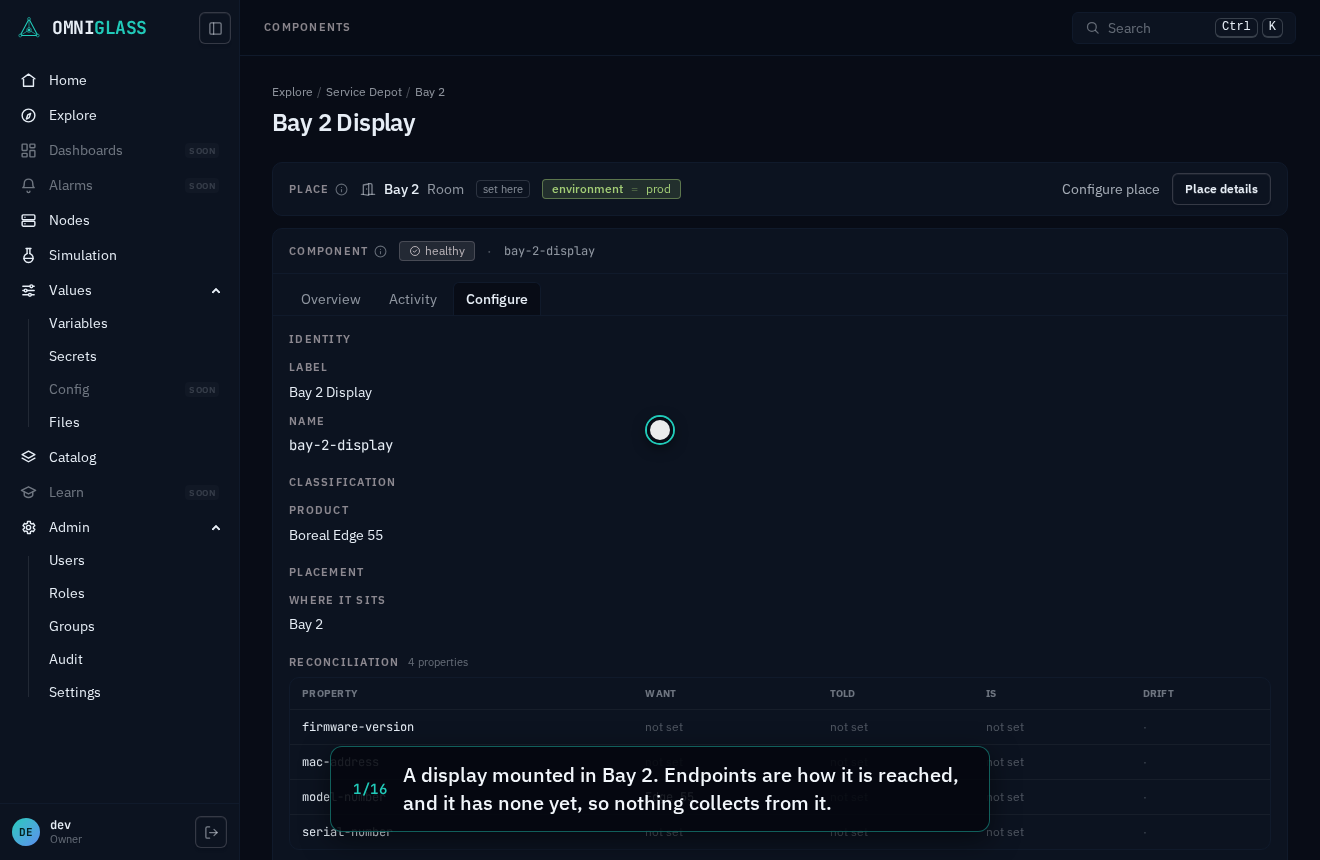Click the Dashboards grid icon
Screen dimensions: 1320x860
click(x=29, y=150)
